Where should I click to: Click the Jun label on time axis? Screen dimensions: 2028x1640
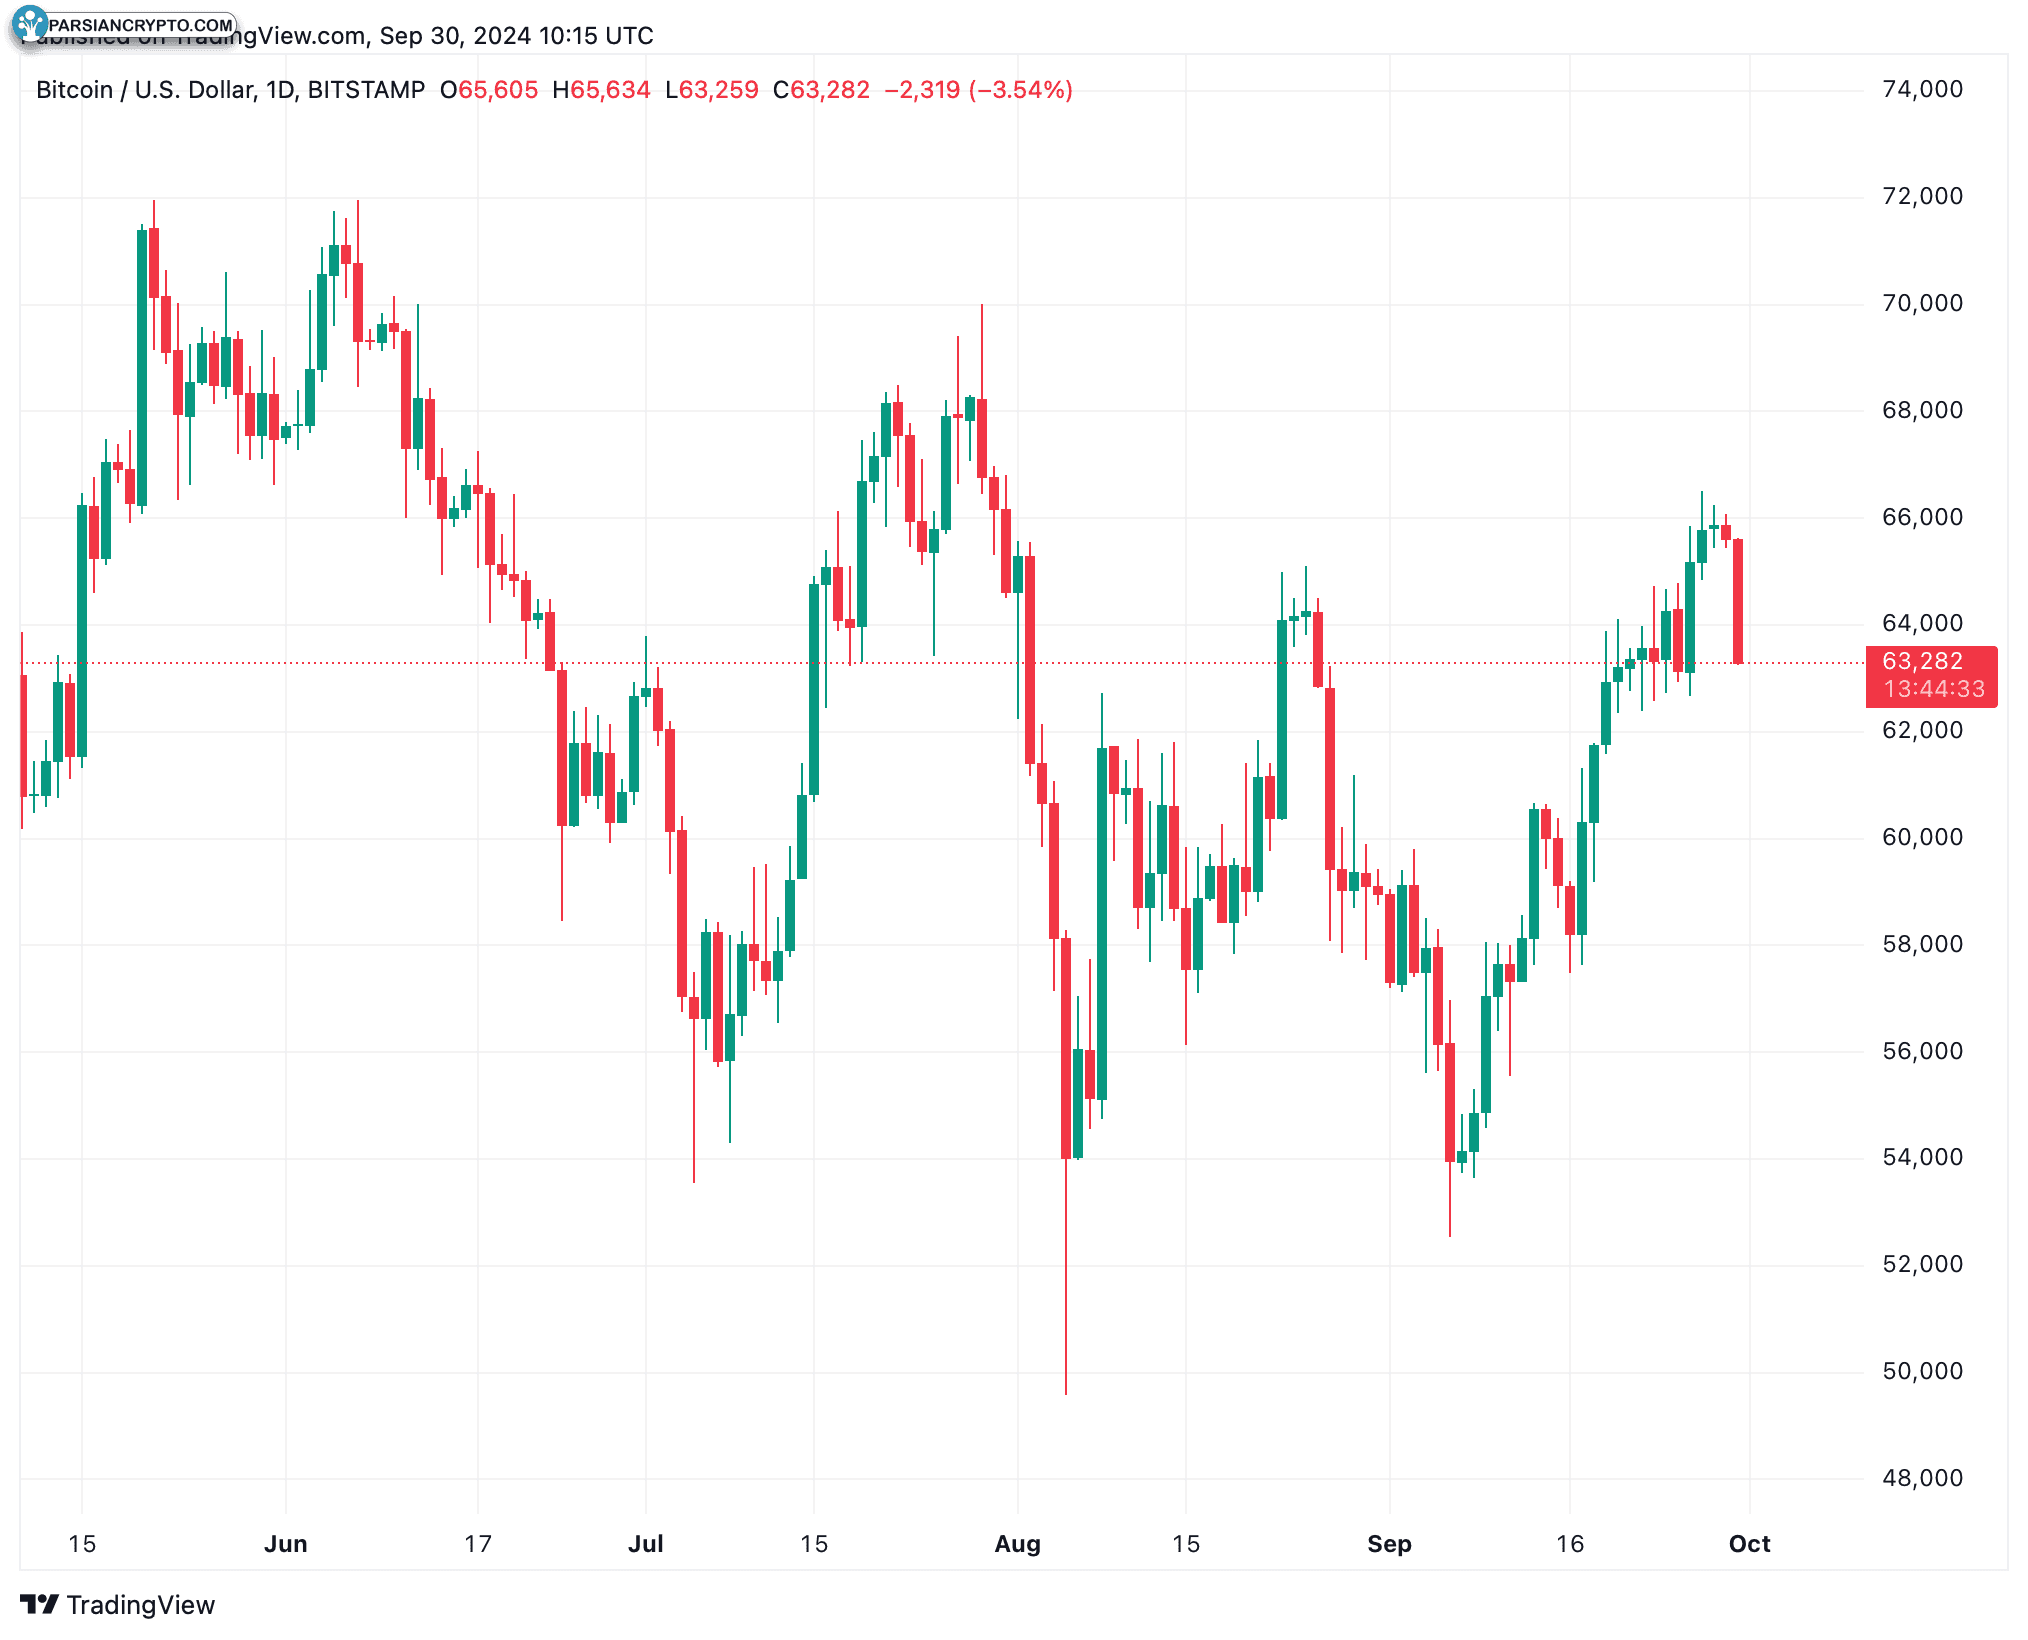point(286,1544)
